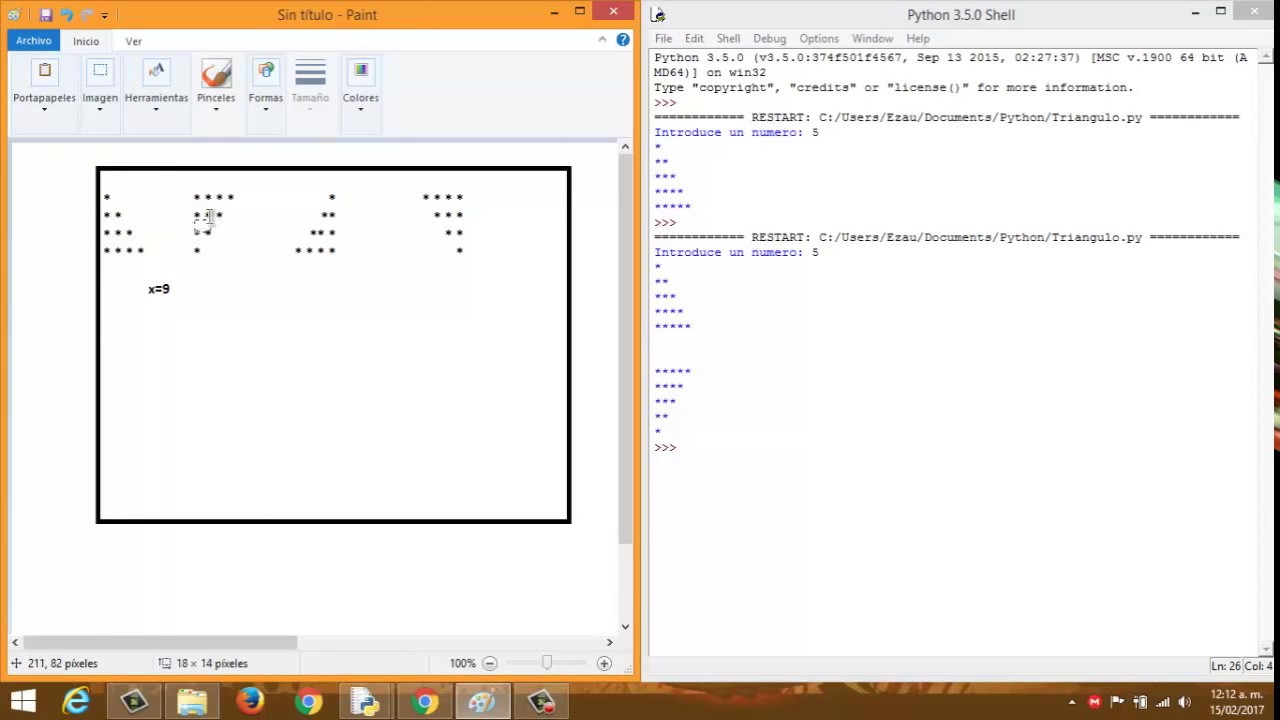The width and height of the screenshot is (1280, 720).
Task: Click the Formas shapes icon
Action: coord(266,72)
